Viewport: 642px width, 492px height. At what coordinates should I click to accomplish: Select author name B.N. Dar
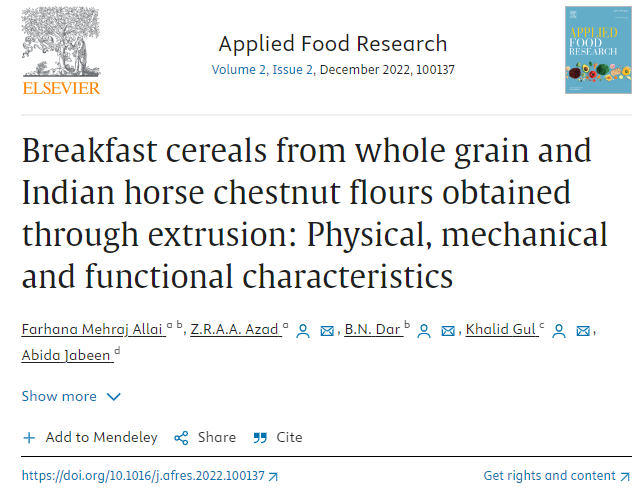coord(374,330)
